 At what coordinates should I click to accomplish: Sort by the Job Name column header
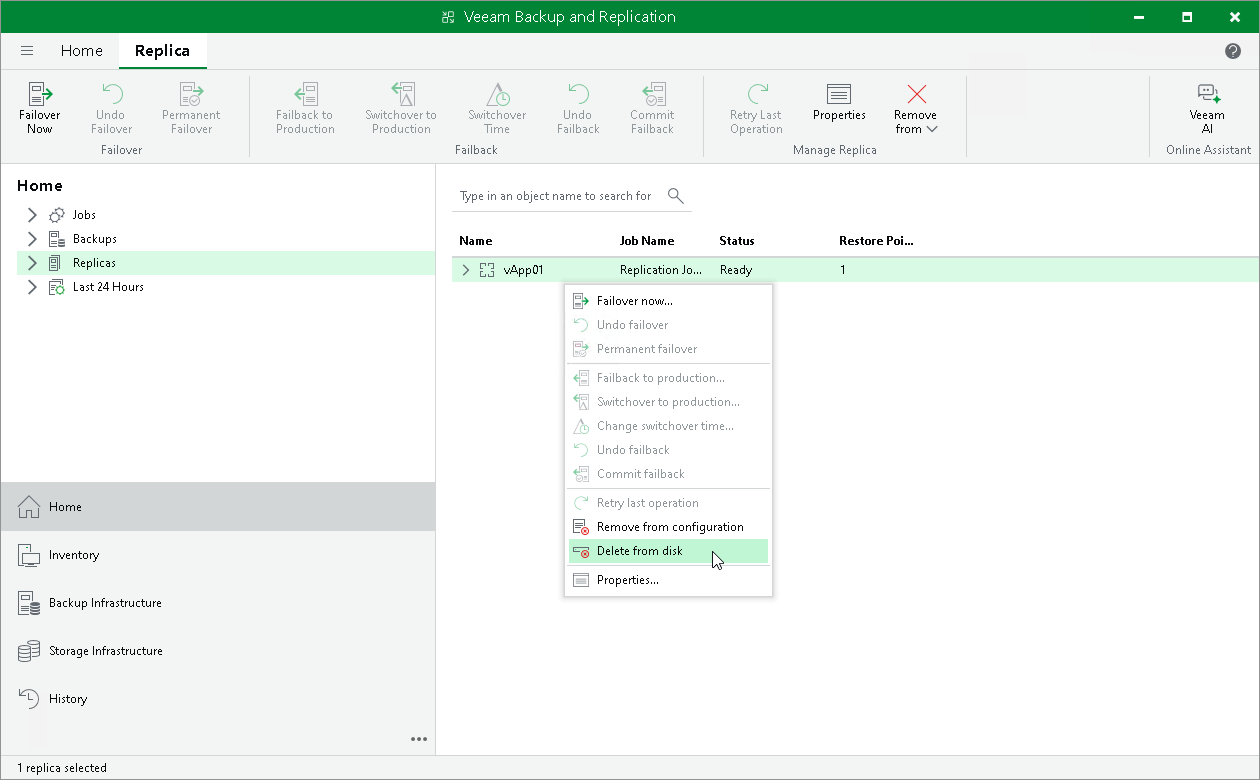[647, 241]
